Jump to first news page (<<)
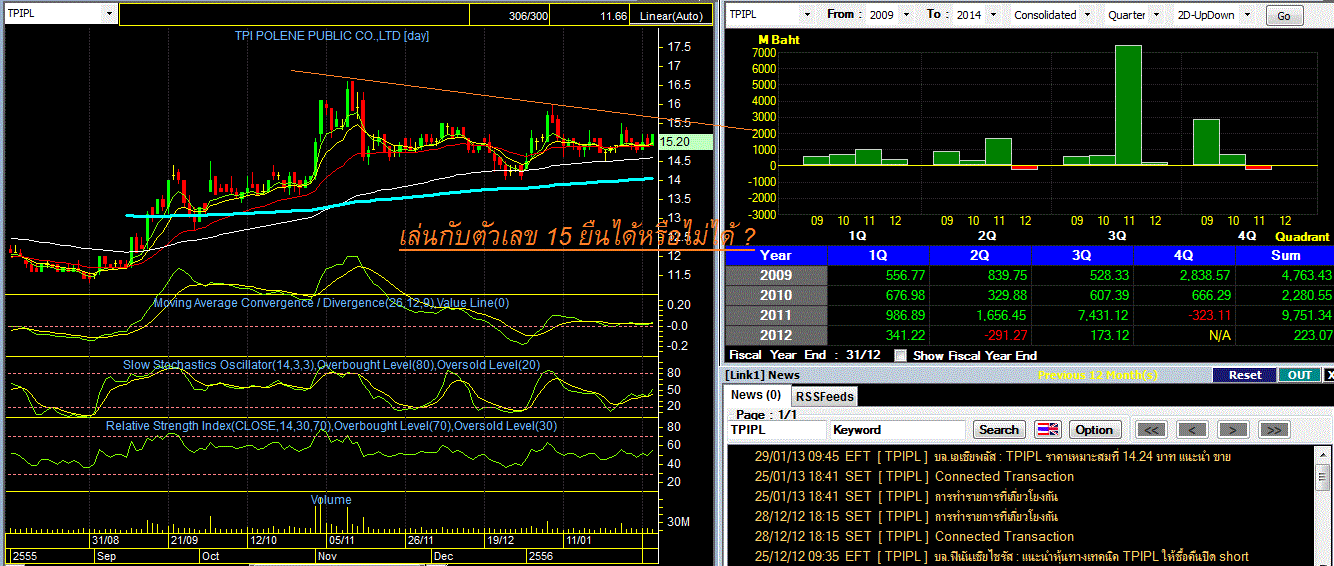This screenshot has width=1334, height=566. (1153, 429)
